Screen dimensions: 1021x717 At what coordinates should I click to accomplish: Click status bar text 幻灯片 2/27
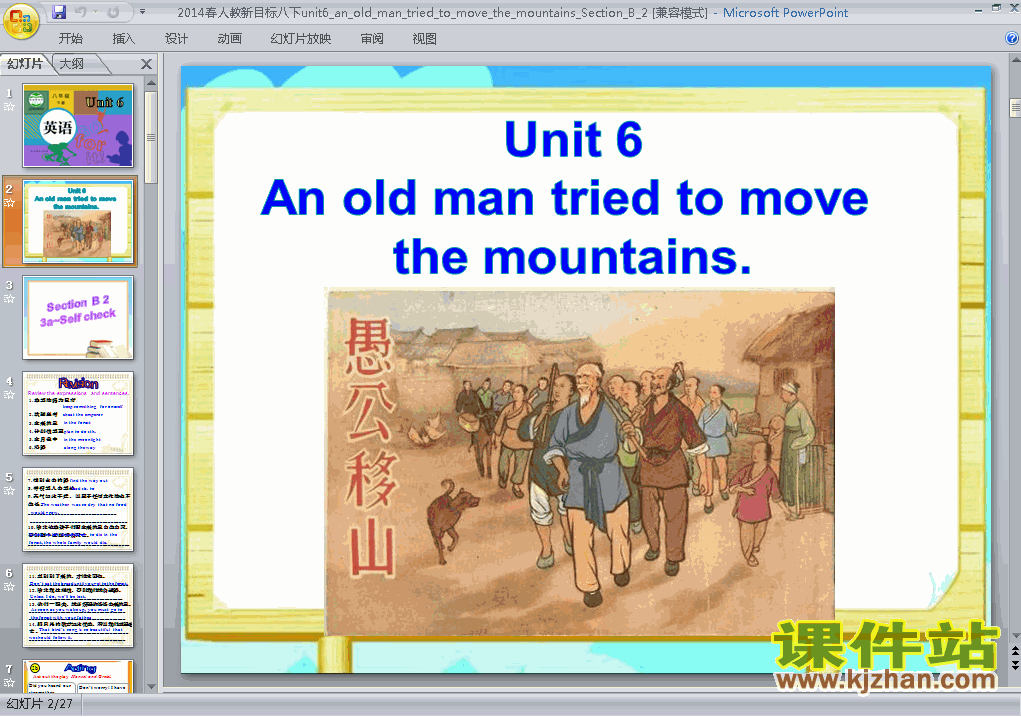coord(39,704)
